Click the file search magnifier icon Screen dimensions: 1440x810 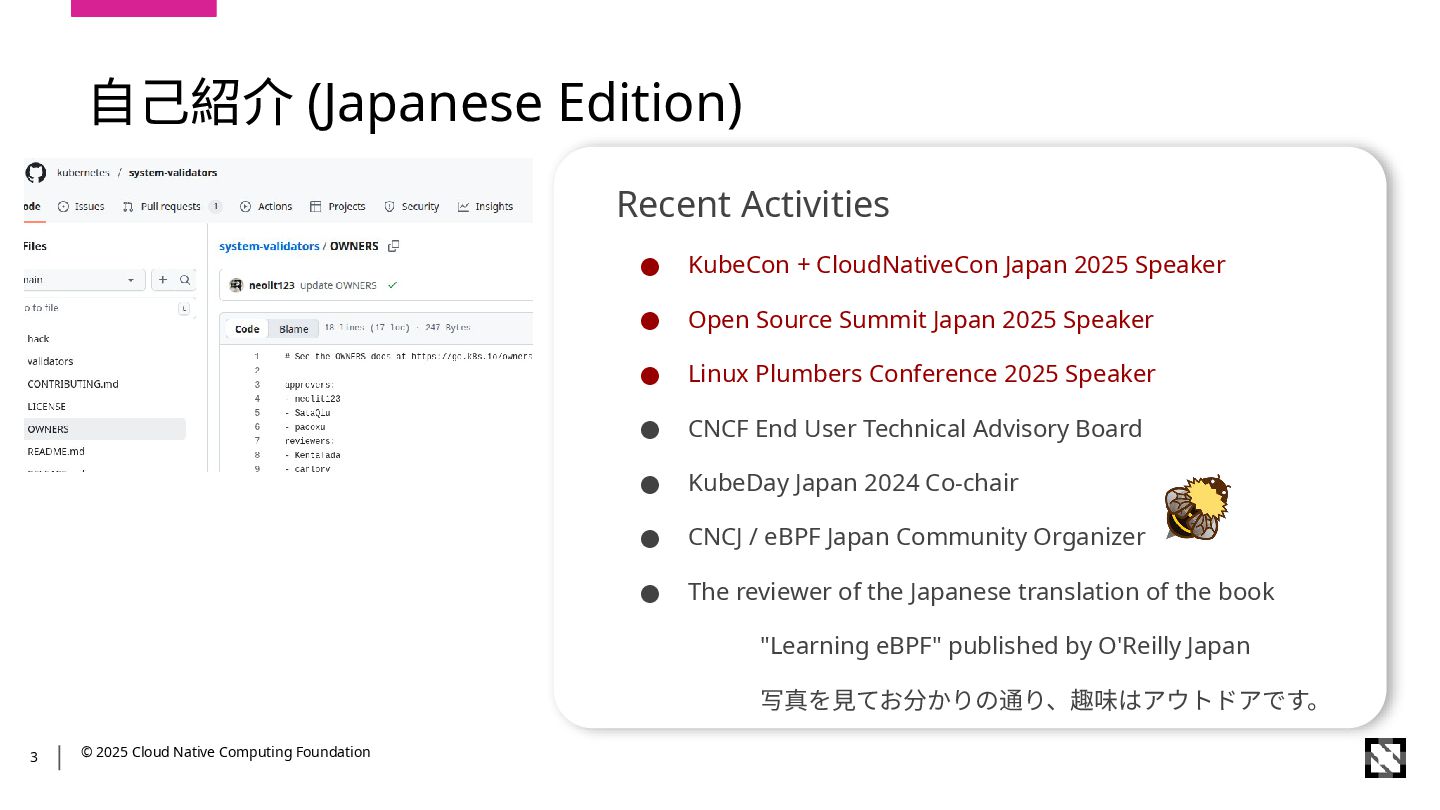[x=185, y=280]
